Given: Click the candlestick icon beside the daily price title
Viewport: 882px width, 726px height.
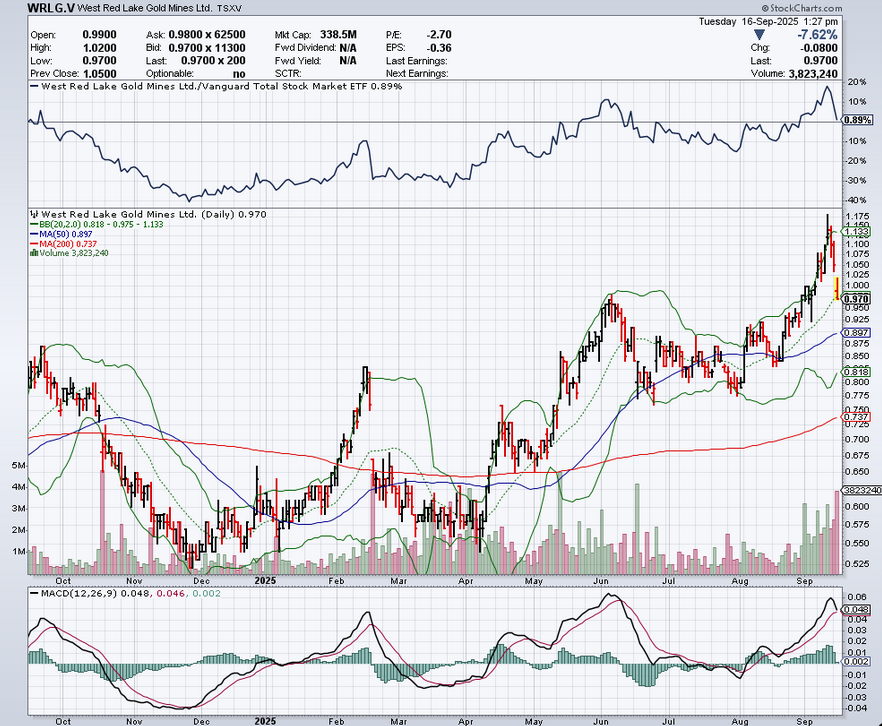Looking at the screenshot, I should click(34, 215).
